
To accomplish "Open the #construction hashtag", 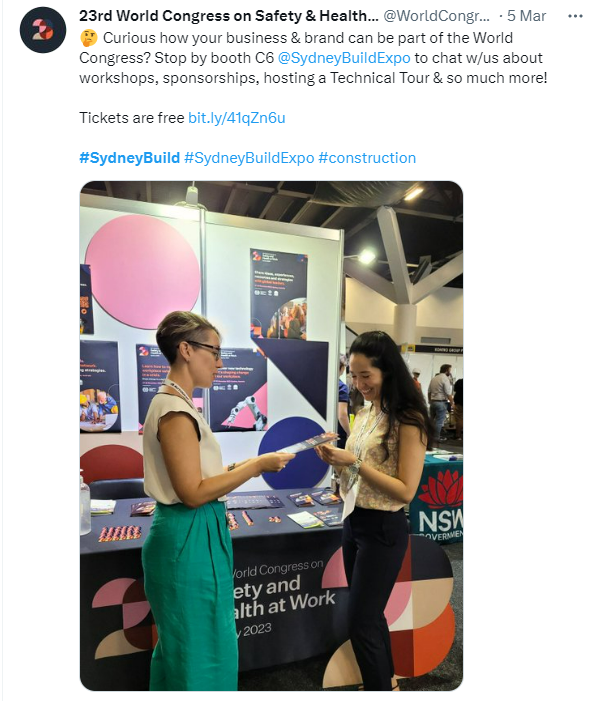I will point(367,158).
